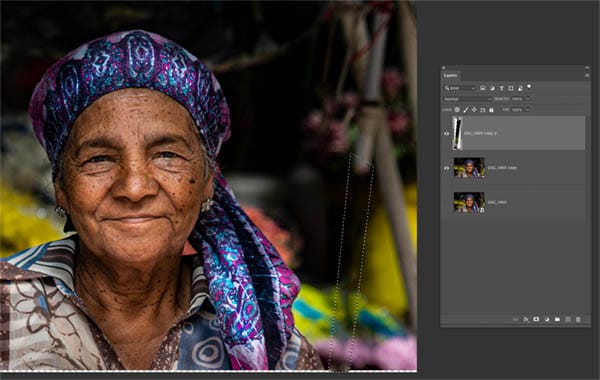The width and height of the screenshot is (600, 380).
Task: Turn layer filtering on or off
Action: point(529,87)
